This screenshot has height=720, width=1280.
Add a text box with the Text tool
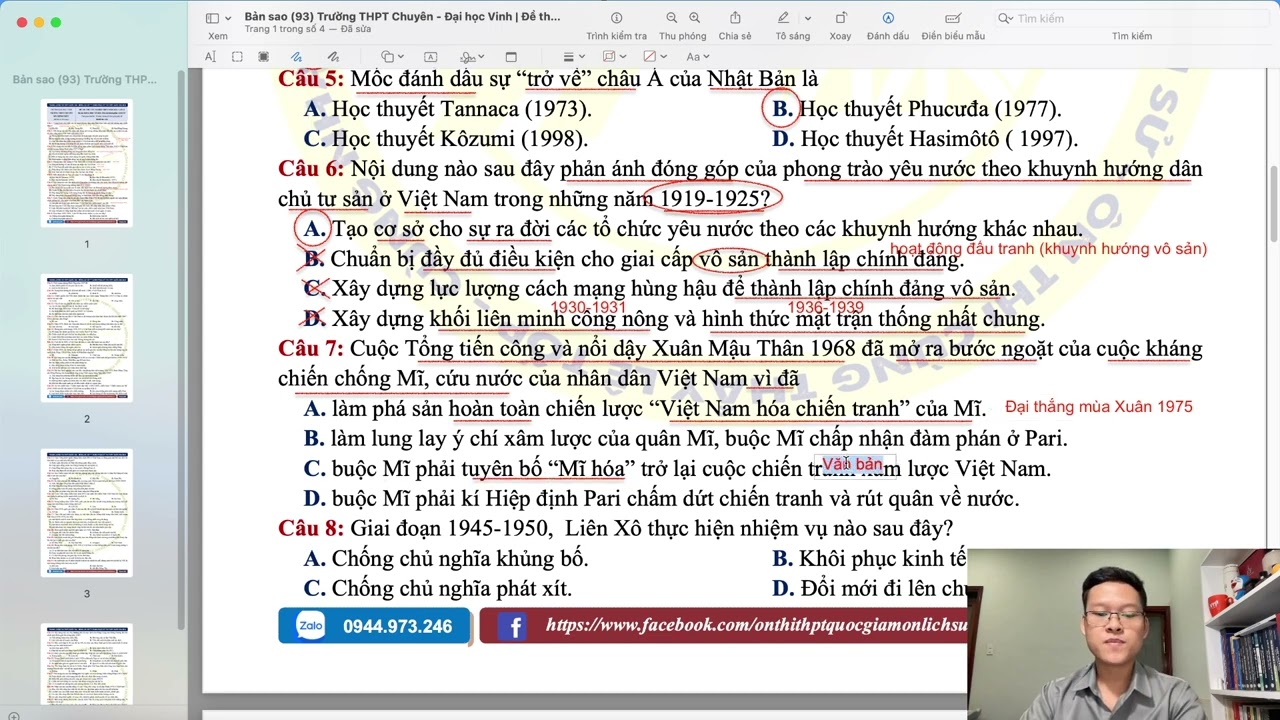(x=431, y=57)
